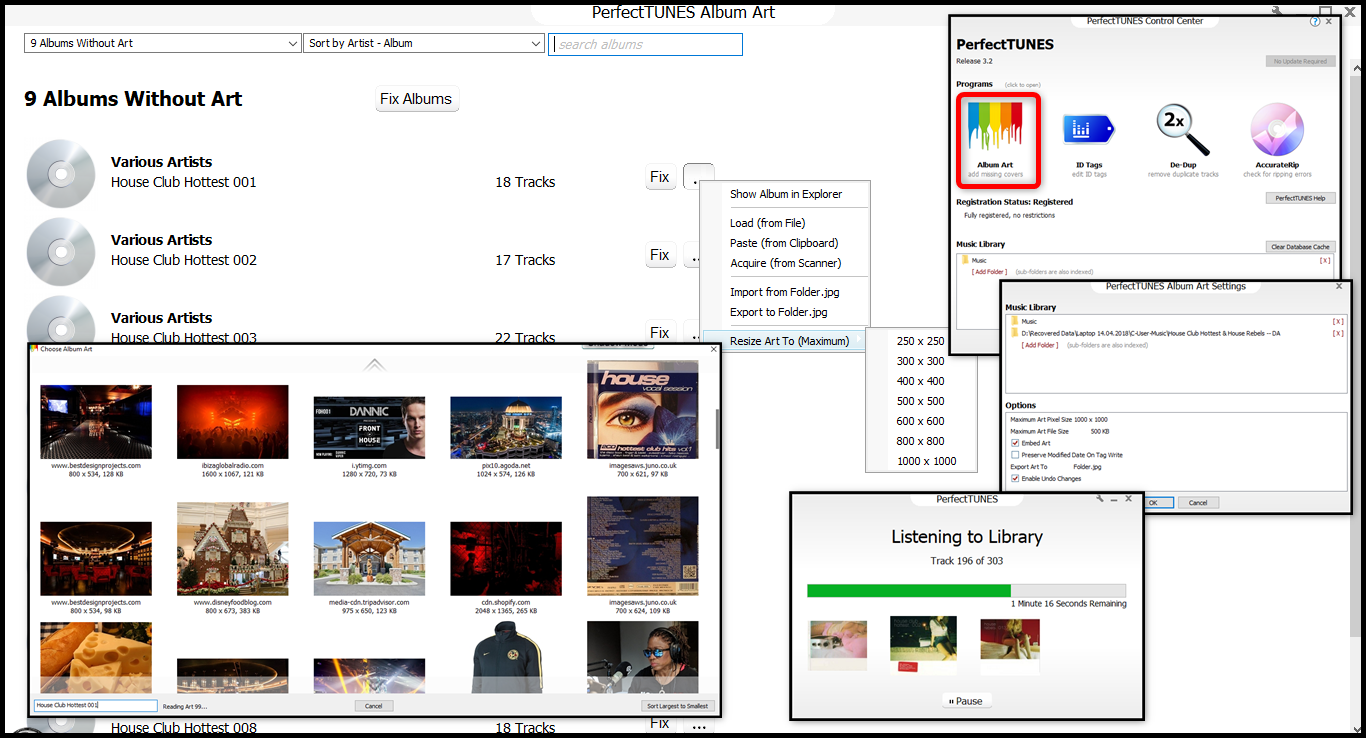Choose Export to Folder.jpg

pyautogui.click(x=779, y=312)
